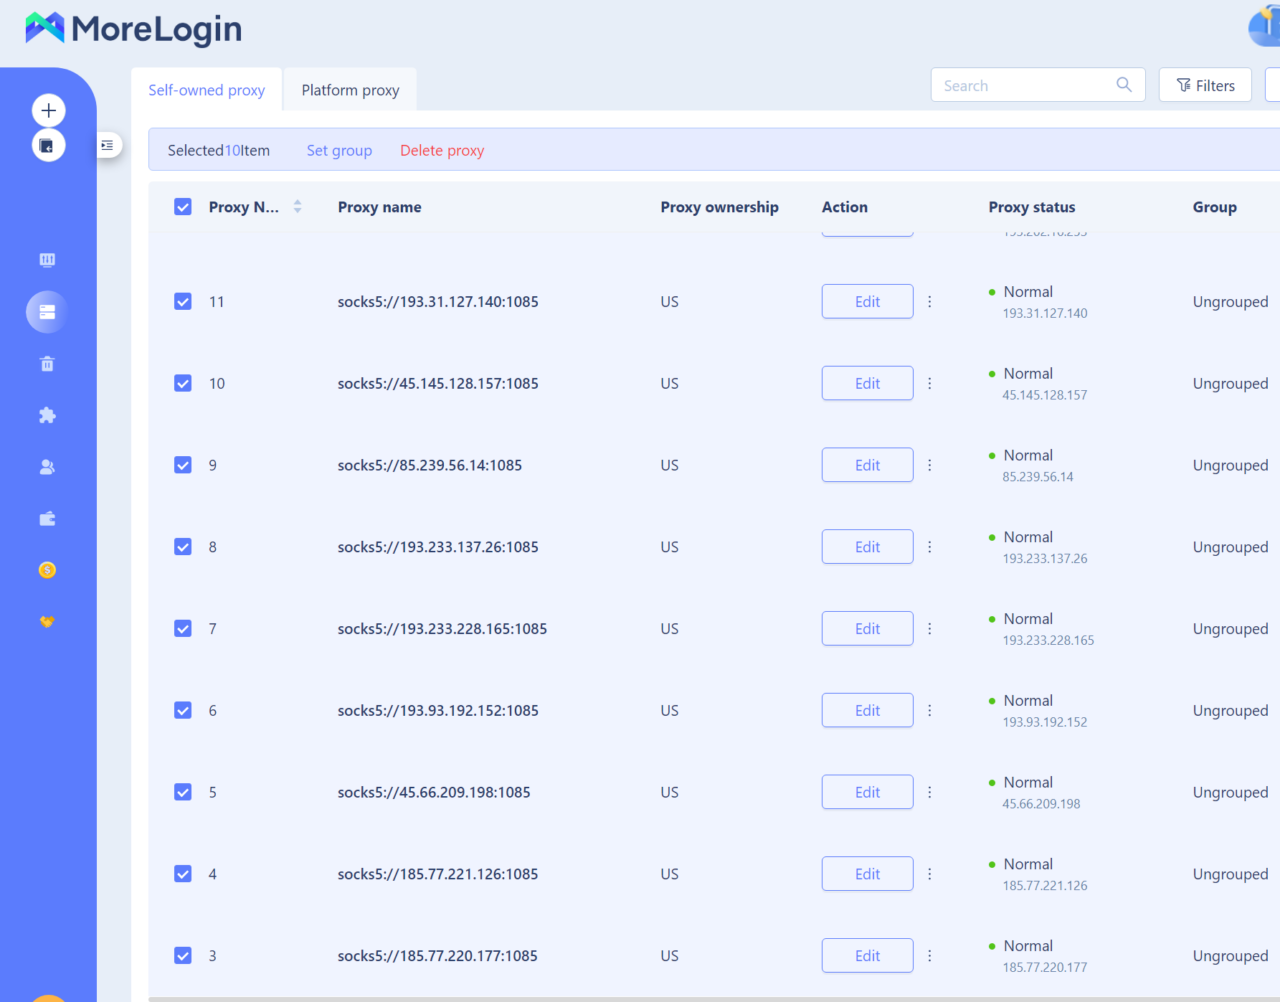Deselect the checkbox for proxy number 7
This screenshot has width=1280, height=1002.
click(x=183, y=629)
